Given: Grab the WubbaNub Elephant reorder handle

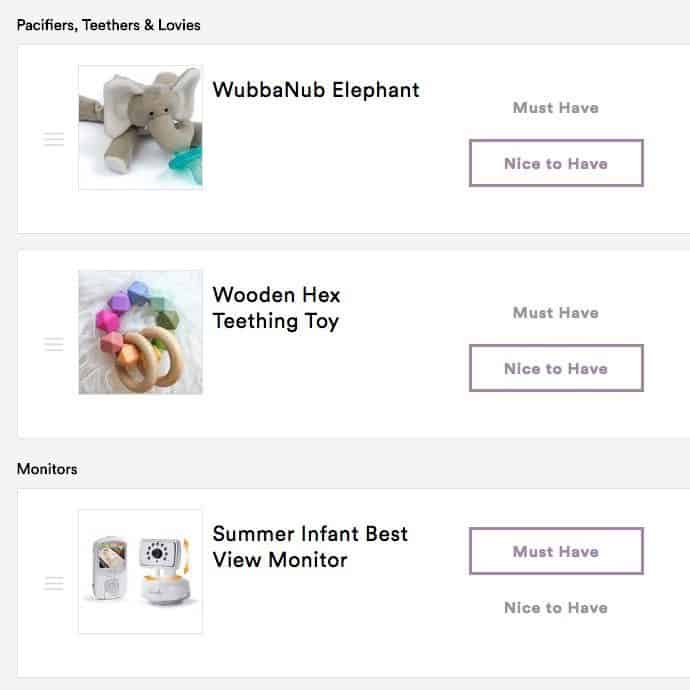Looking at the screenshot, I should [x=54, y=139].
